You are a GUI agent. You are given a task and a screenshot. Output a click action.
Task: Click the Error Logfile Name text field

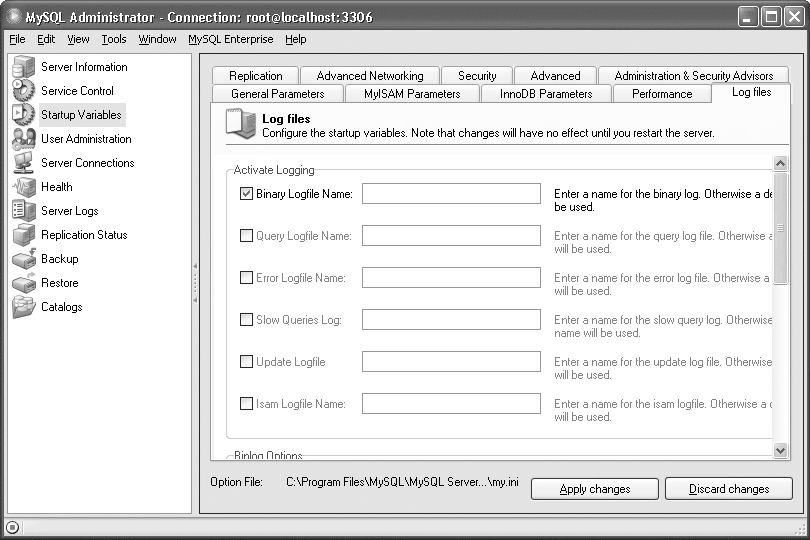click(451, 278)
